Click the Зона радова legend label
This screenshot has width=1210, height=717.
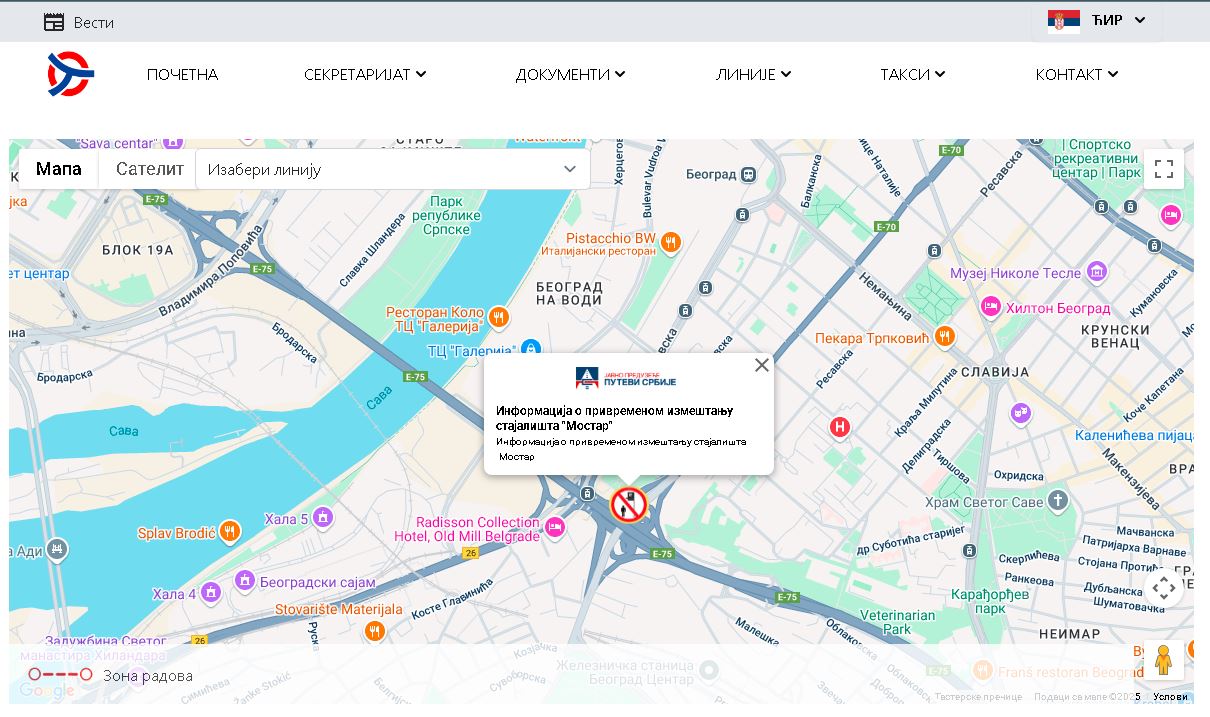click(148, 676)
